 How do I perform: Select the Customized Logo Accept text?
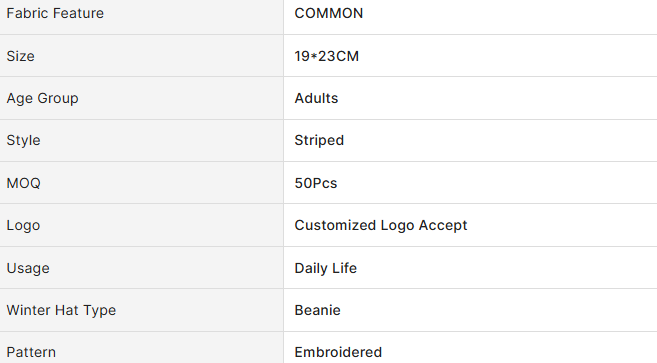(380, 226)
